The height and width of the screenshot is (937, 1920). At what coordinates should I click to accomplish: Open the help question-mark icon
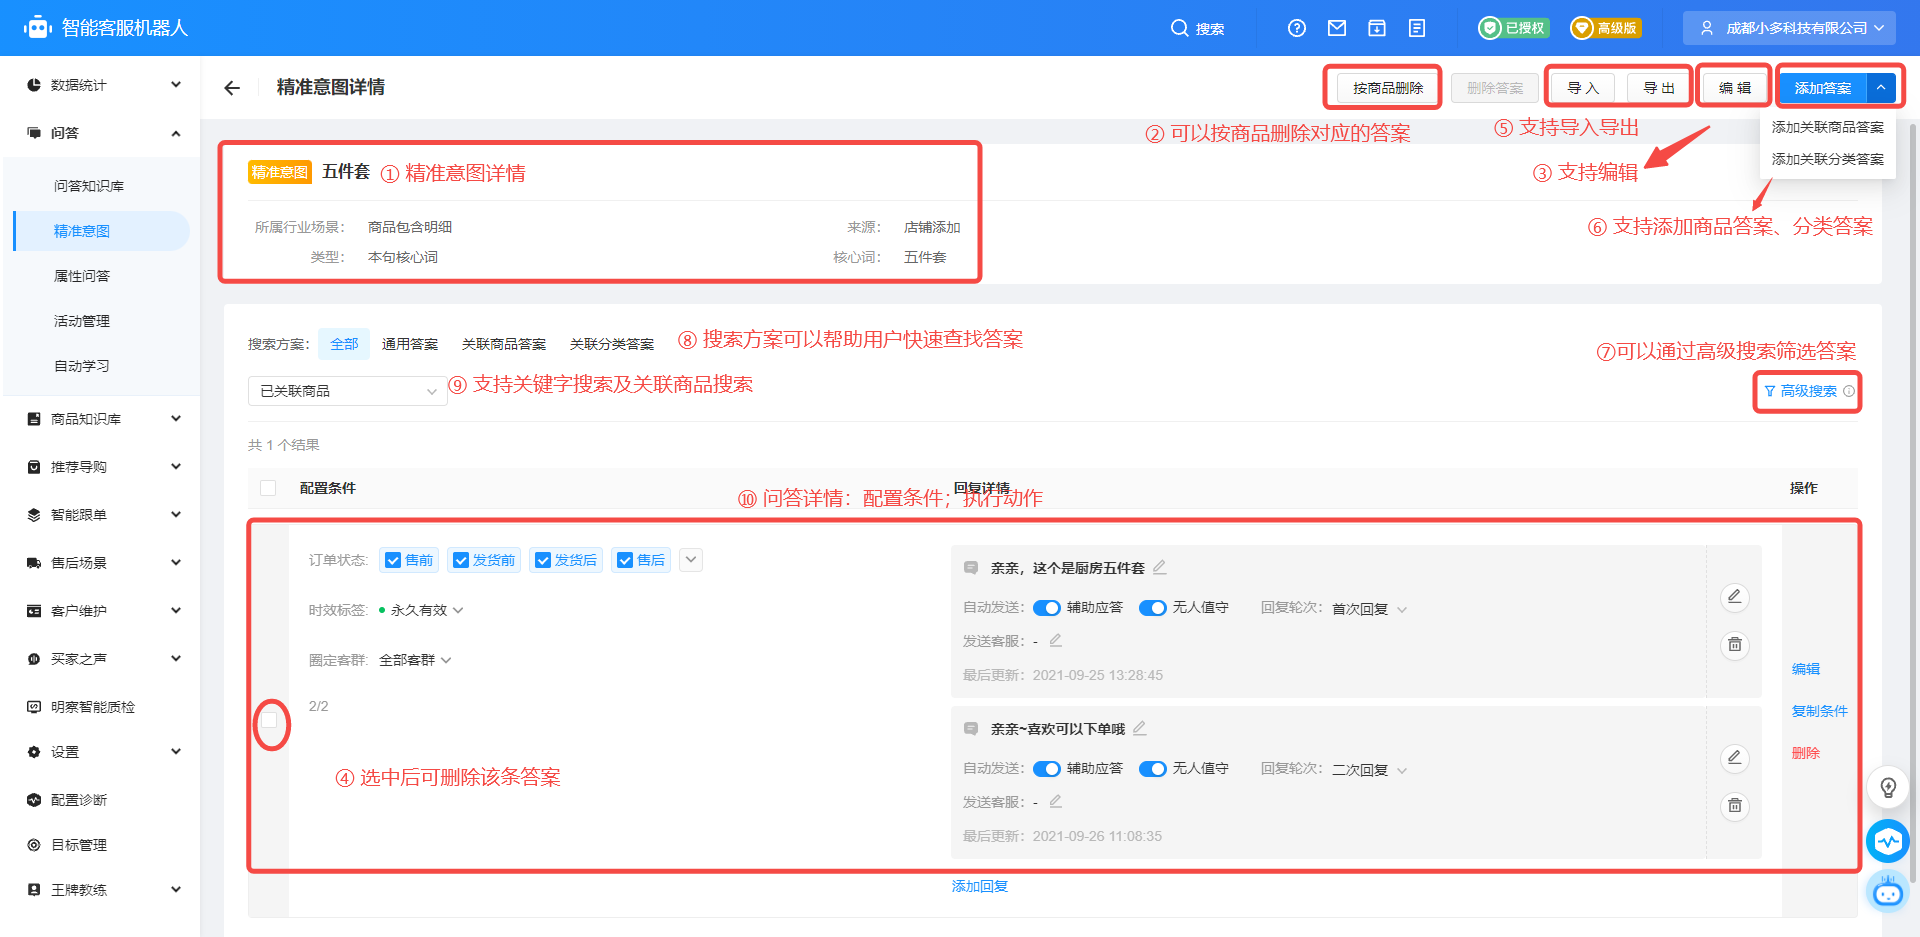[1297, 28]
